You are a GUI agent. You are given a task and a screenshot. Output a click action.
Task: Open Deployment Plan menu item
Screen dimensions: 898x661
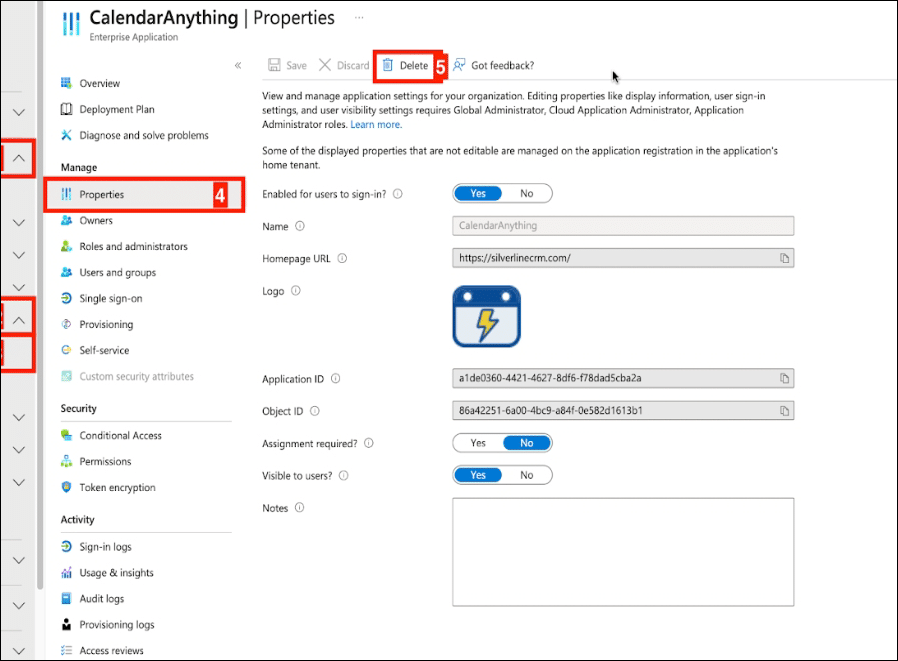117,109
